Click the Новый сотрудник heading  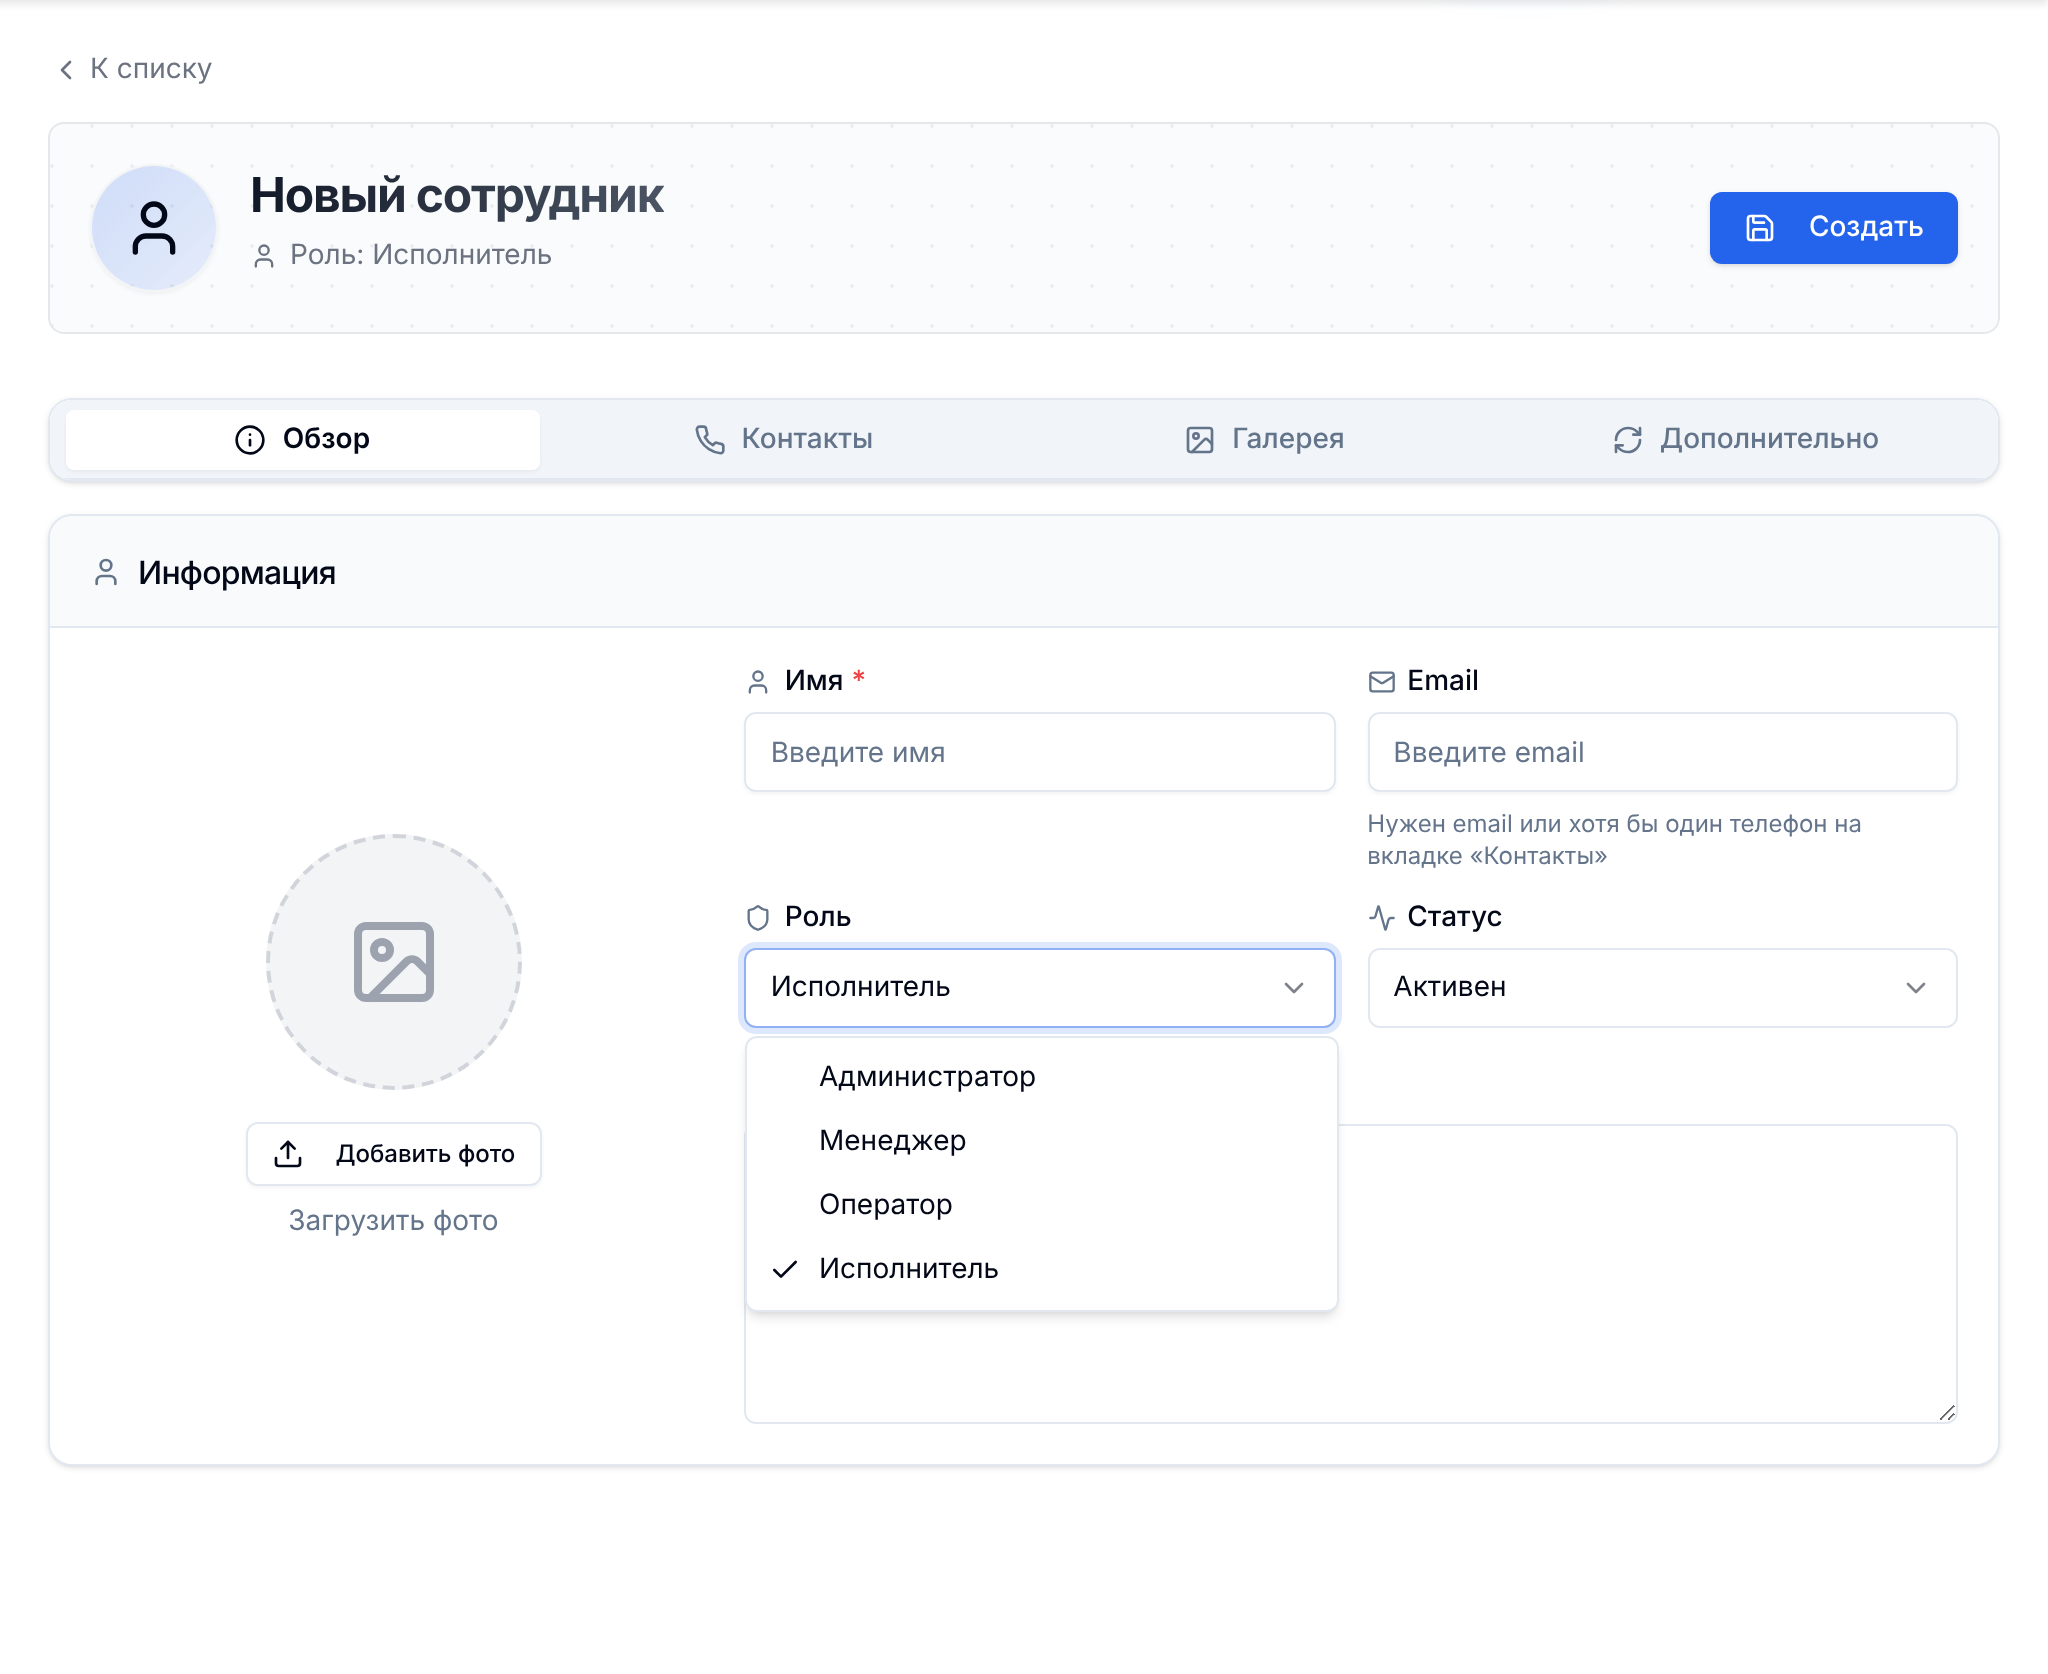(457, 196)
